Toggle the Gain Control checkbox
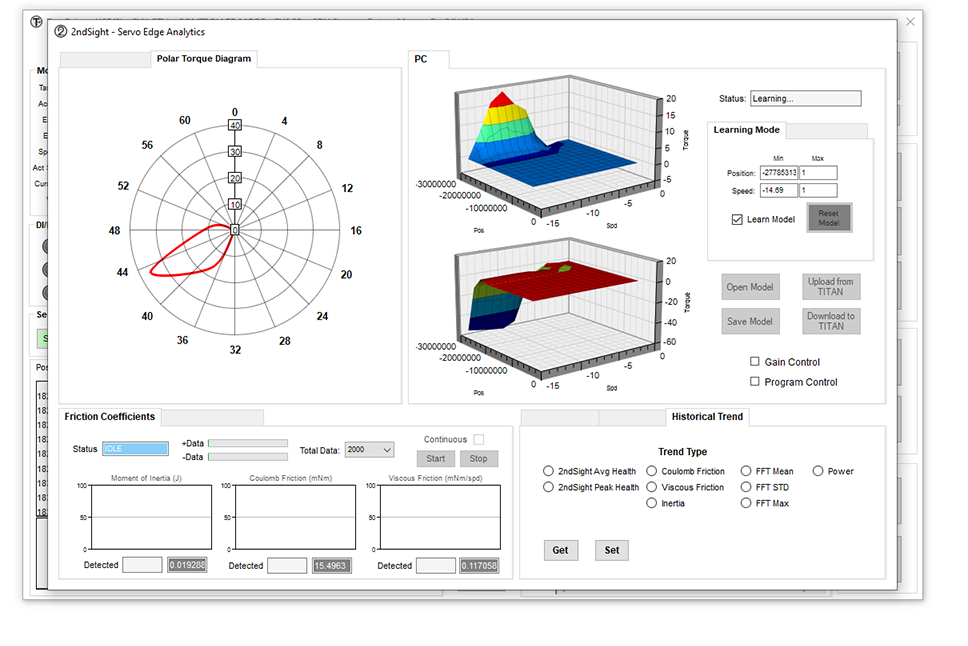Image resolution: width=968 pixels, height=646 pixels. point(755,362)
